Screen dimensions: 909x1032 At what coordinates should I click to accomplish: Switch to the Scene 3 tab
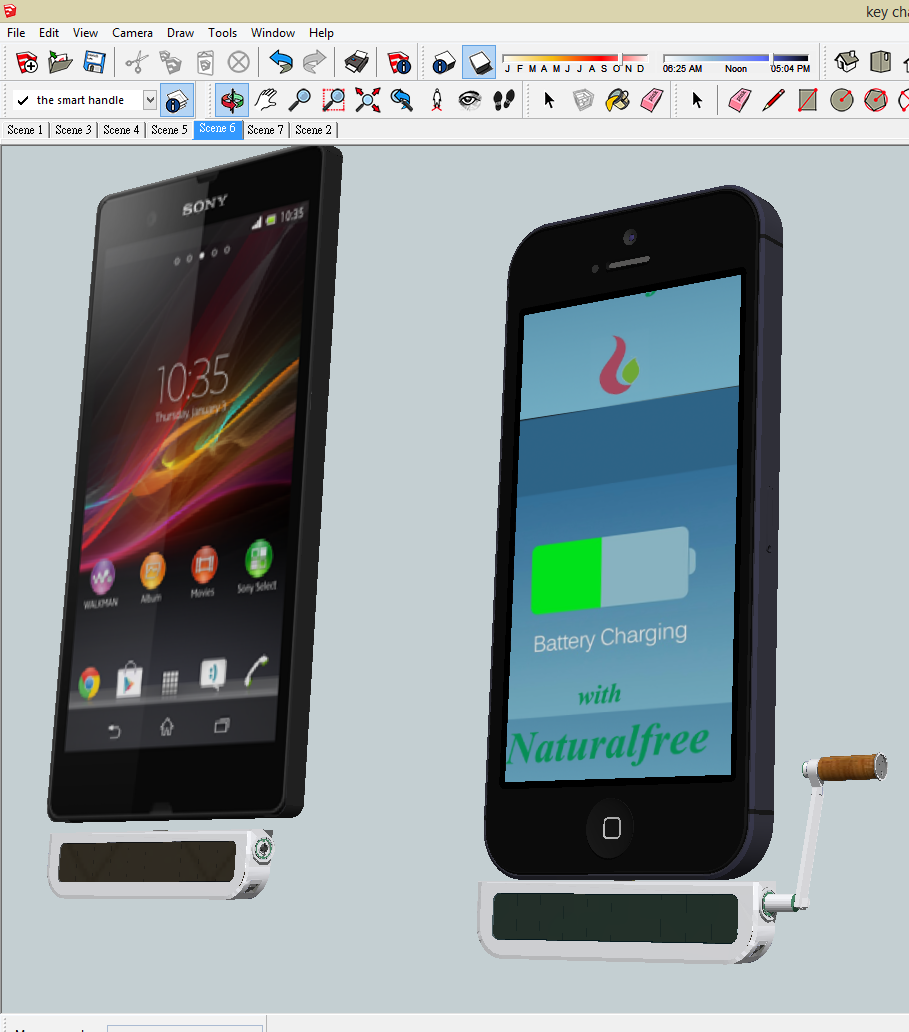click(73, 130)
